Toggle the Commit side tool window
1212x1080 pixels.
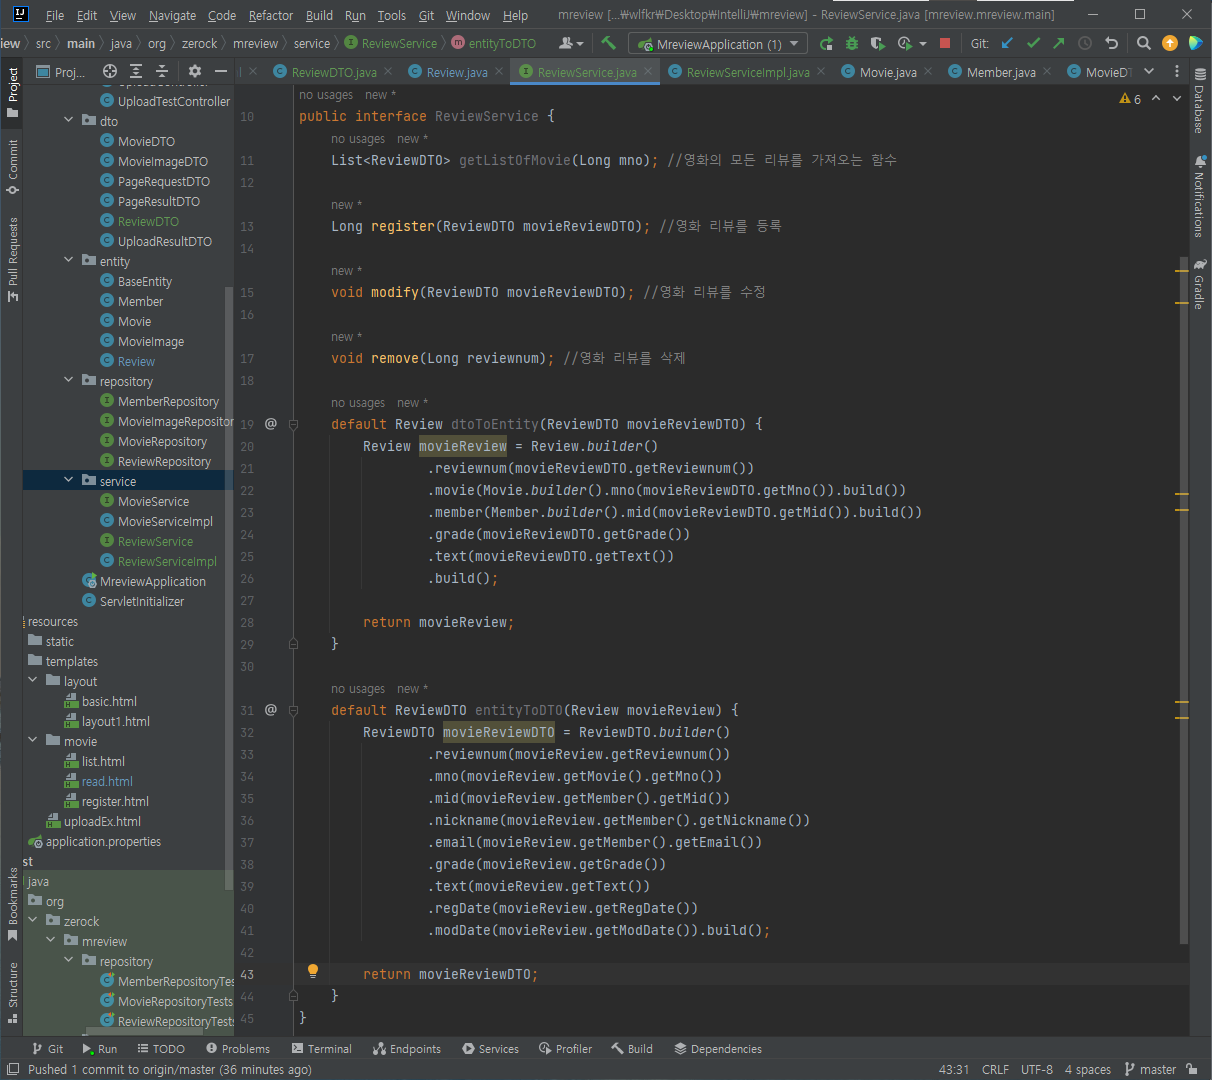coord(12,167)
